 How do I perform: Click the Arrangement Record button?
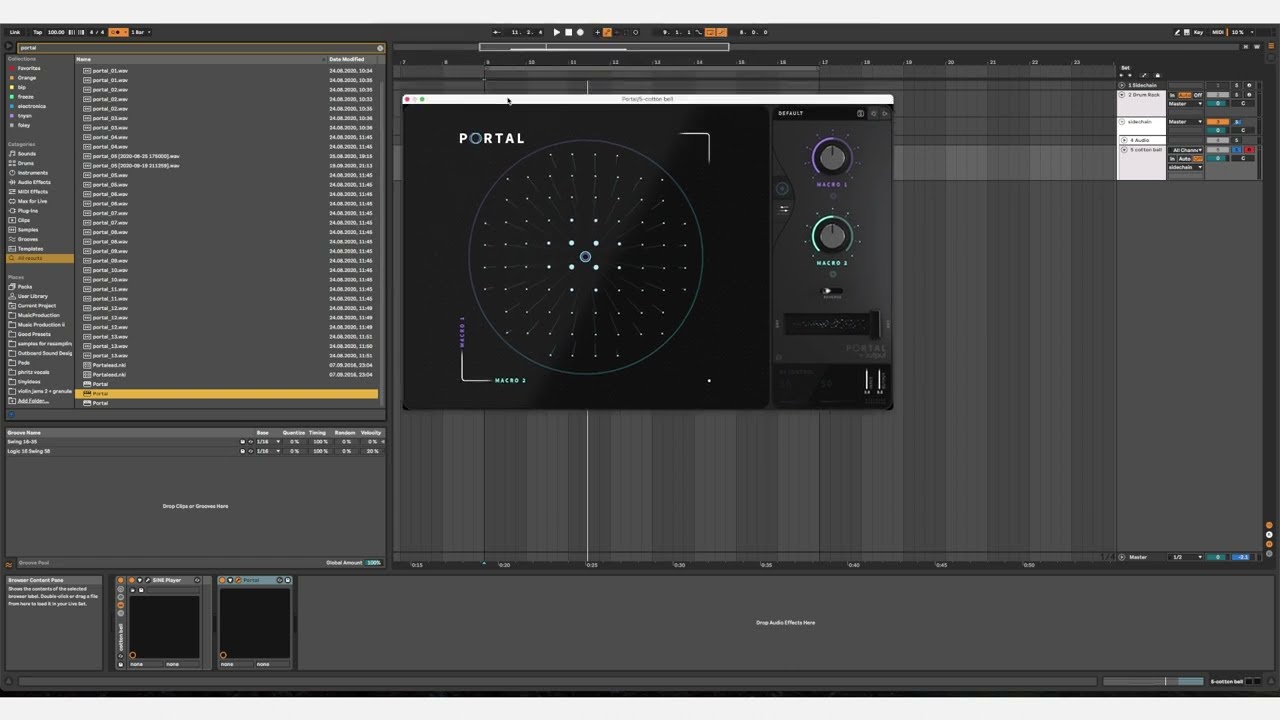click(x=580, y=32)
